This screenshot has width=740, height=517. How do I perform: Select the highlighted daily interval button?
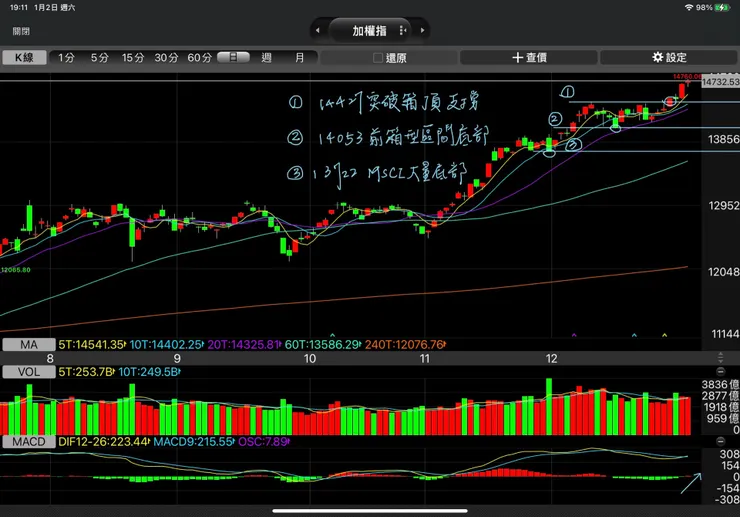click(233, 57)
